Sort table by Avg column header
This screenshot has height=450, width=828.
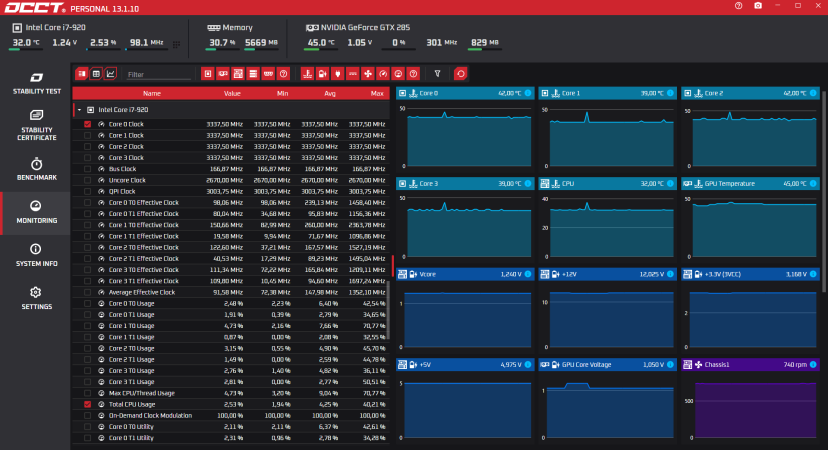click(x=330, y=93)
